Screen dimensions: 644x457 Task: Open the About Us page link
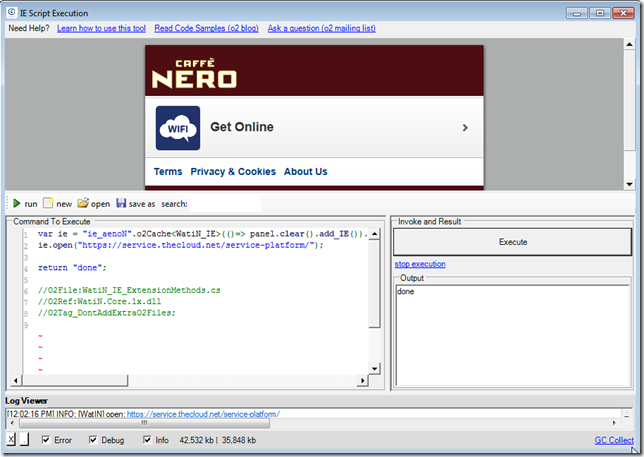click(305, 172)
